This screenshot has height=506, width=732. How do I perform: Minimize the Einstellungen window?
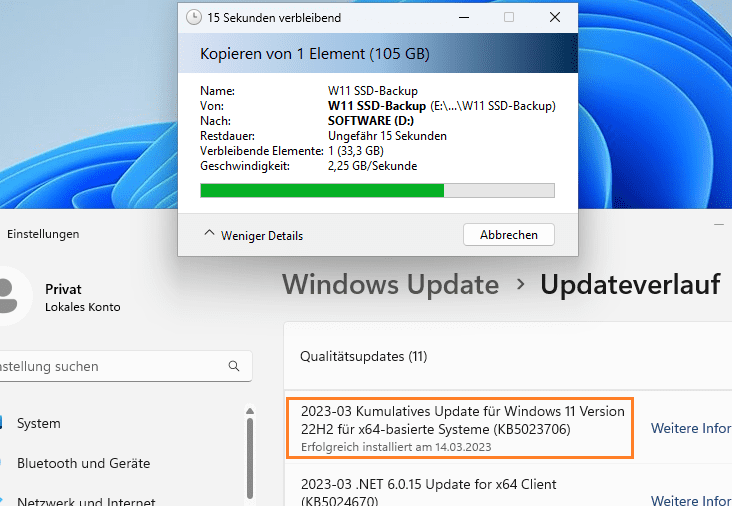click(x=719, y=225)
